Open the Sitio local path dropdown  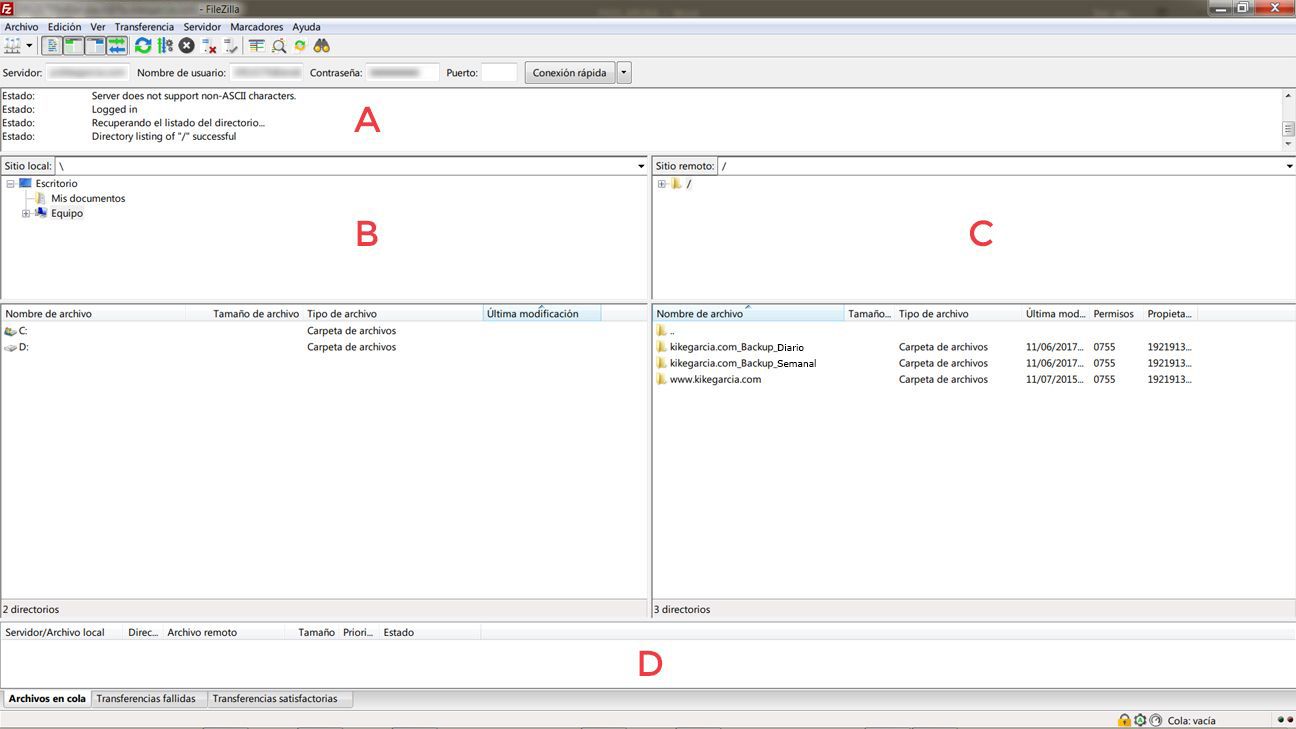[641, 166]
